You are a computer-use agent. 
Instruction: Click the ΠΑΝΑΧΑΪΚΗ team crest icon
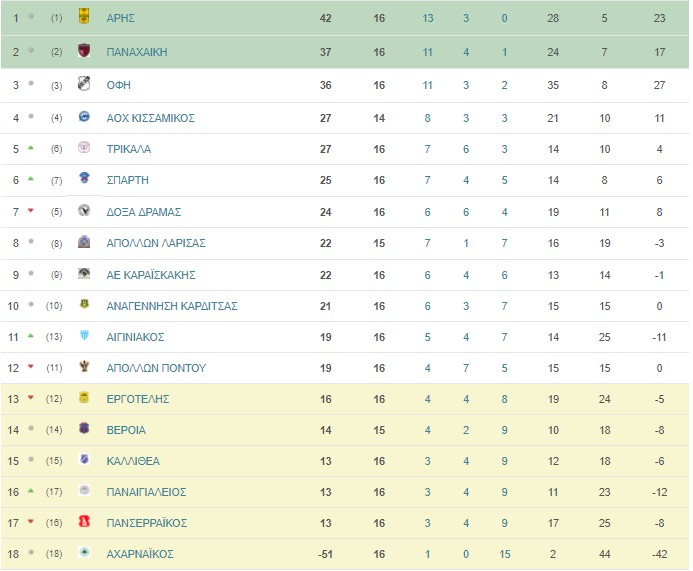click(84, 50)
